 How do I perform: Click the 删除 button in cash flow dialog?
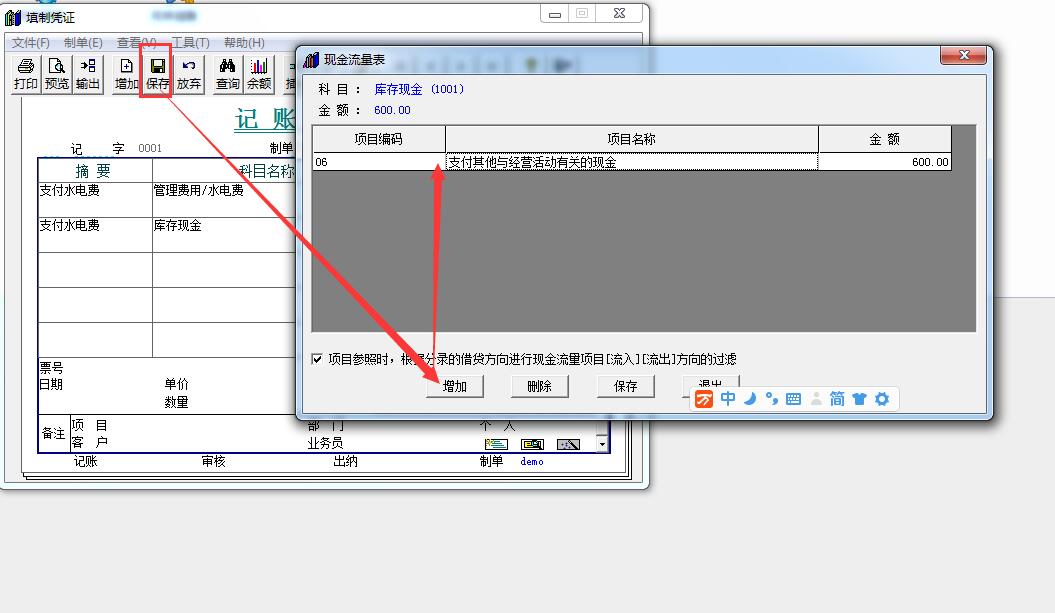[x=540, y=386]
